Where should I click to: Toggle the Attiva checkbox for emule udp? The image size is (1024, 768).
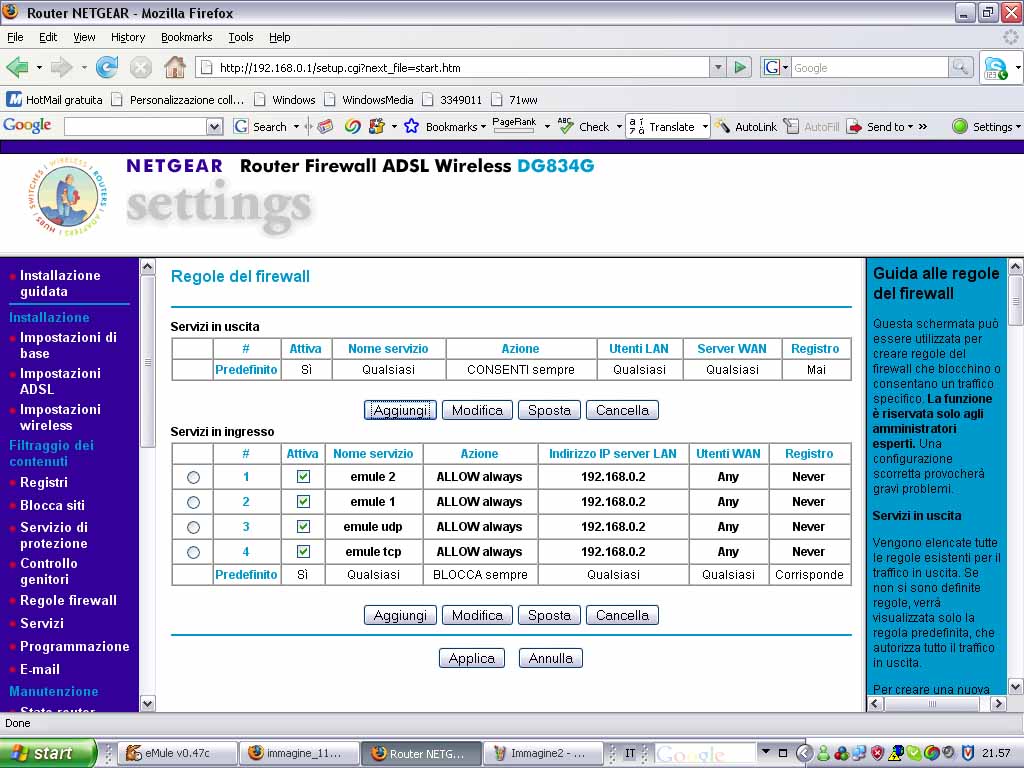(x=303, y=526)
